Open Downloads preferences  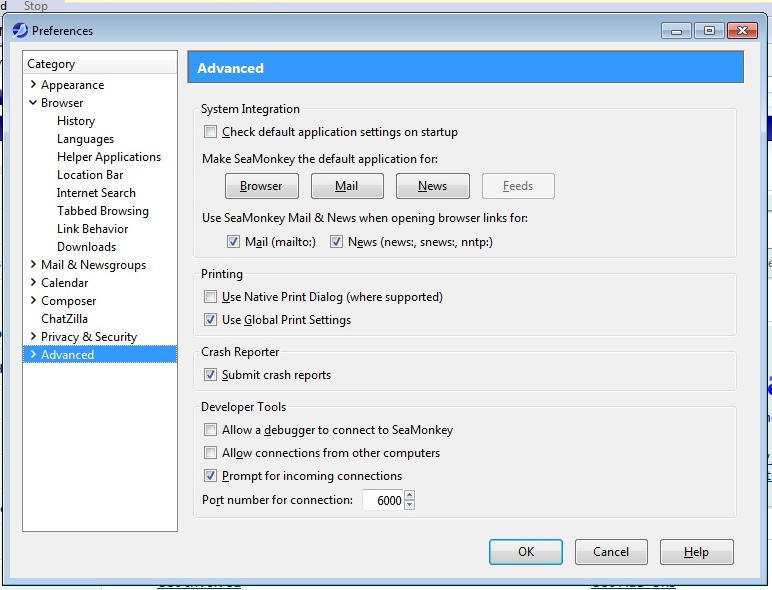tap(87, 247)
